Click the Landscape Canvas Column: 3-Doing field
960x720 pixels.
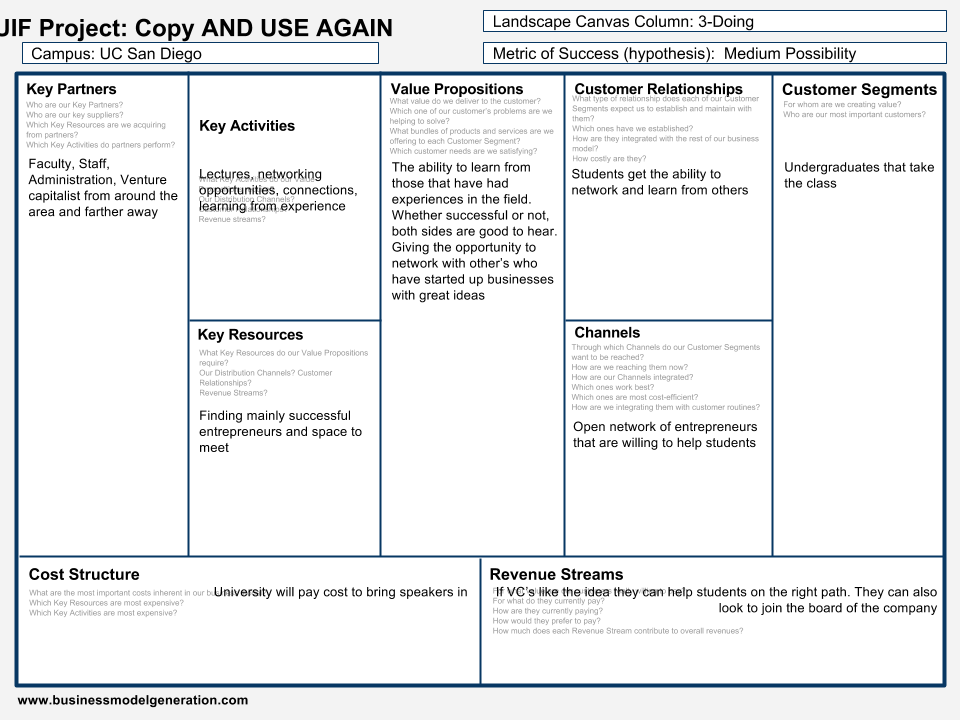pyautogui.click(x=714, y=21)
